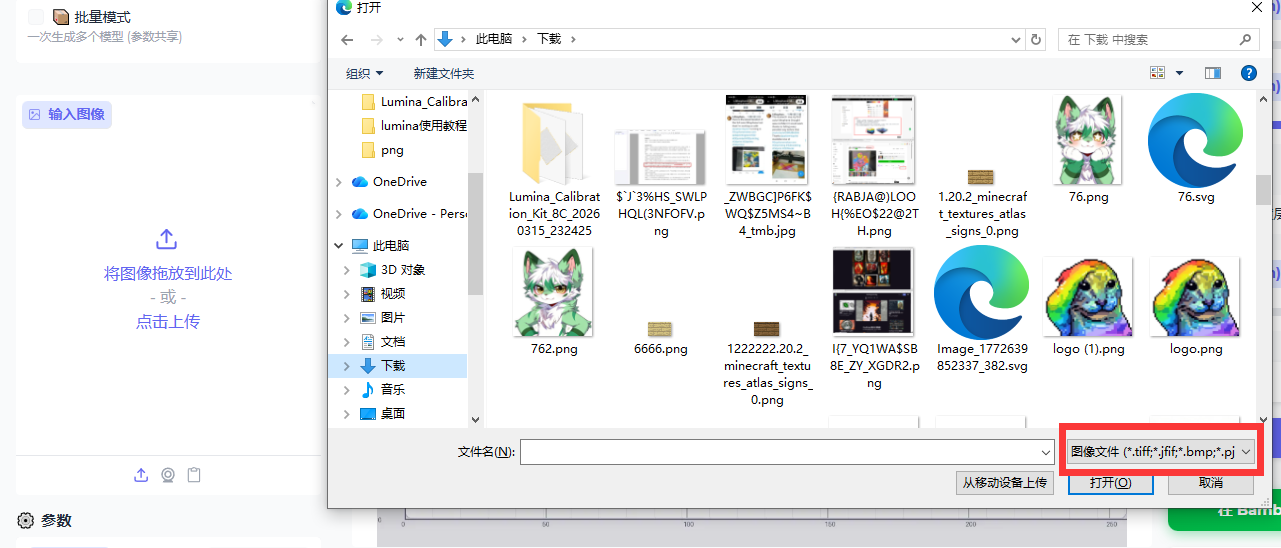1281x548 pixels.
Task: Open the file name history dropdown arrow
Action: (1046, 452)
